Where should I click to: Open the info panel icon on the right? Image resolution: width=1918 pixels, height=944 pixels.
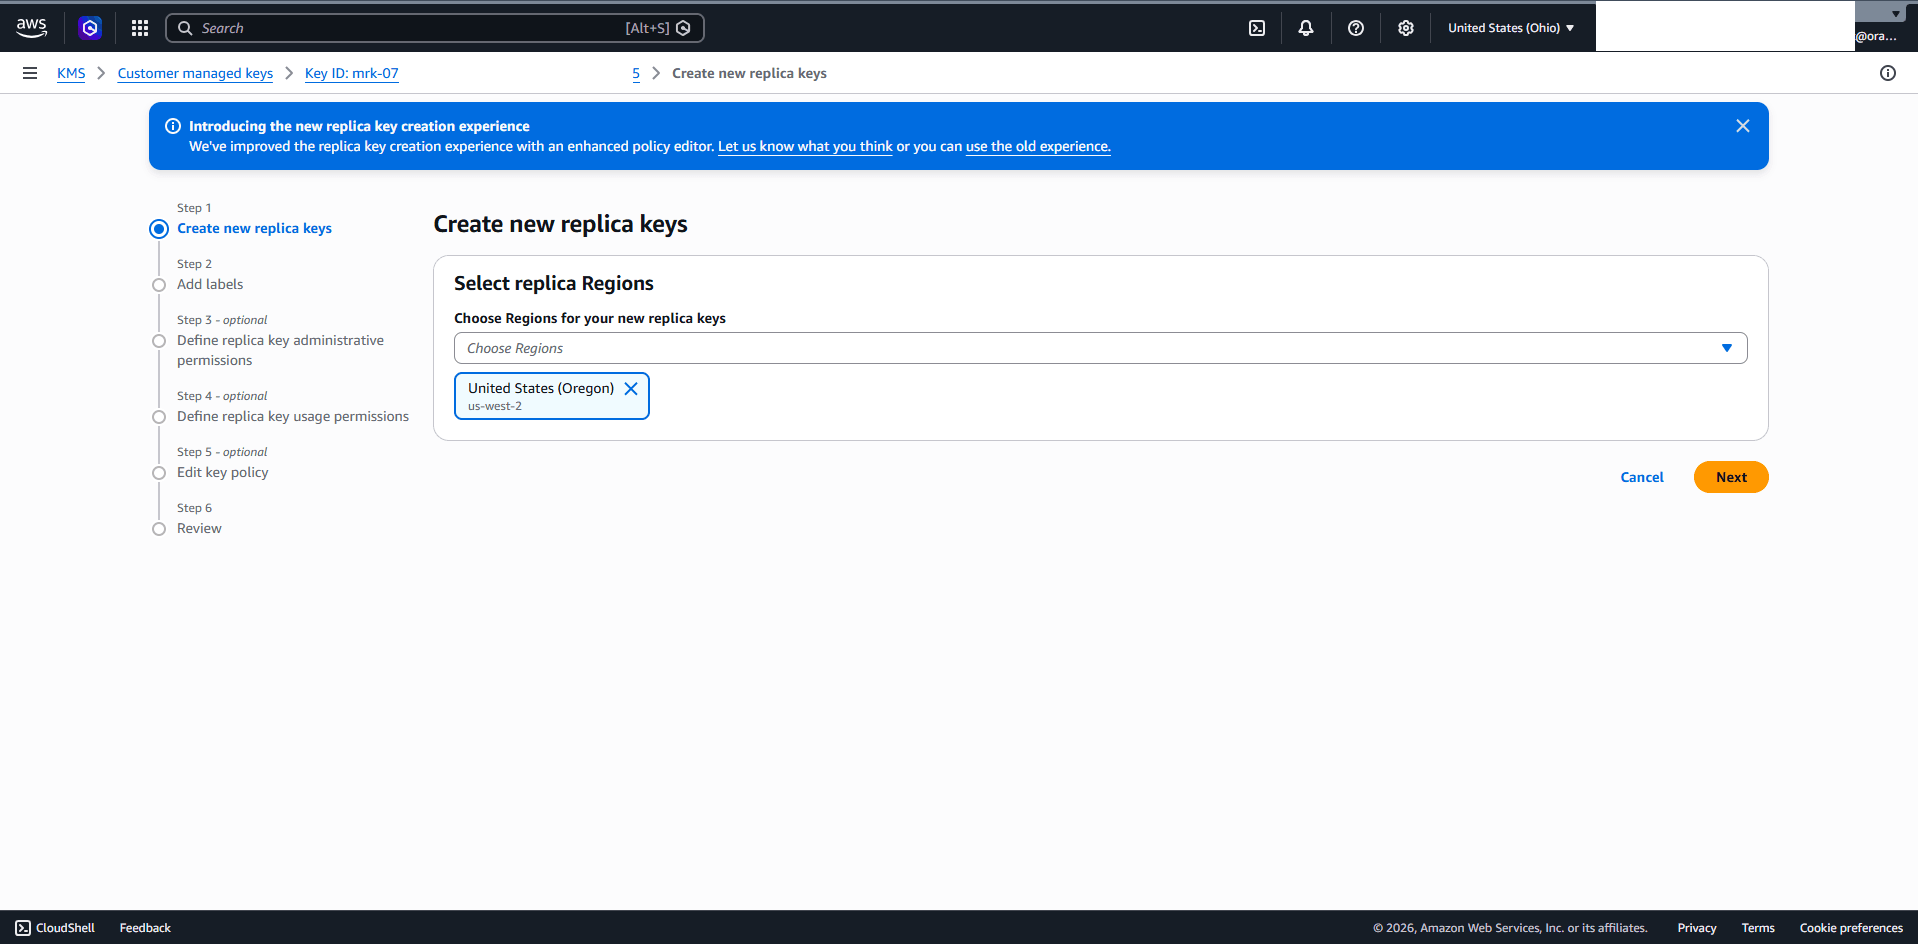(x=1888, y=72)
